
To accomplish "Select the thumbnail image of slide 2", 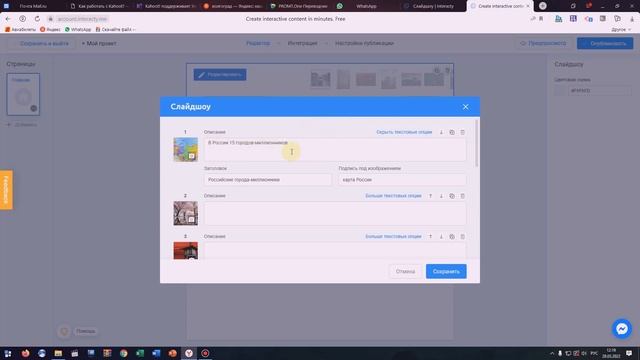I will (185, 213).
